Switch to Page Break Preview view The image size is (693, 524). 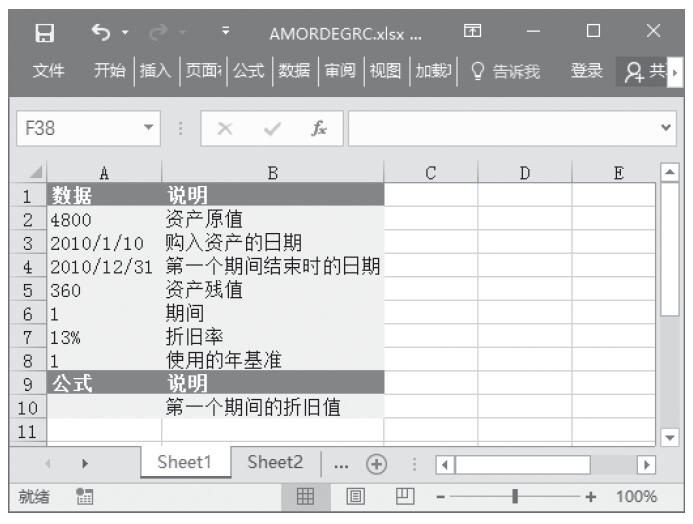coord(405,496)
